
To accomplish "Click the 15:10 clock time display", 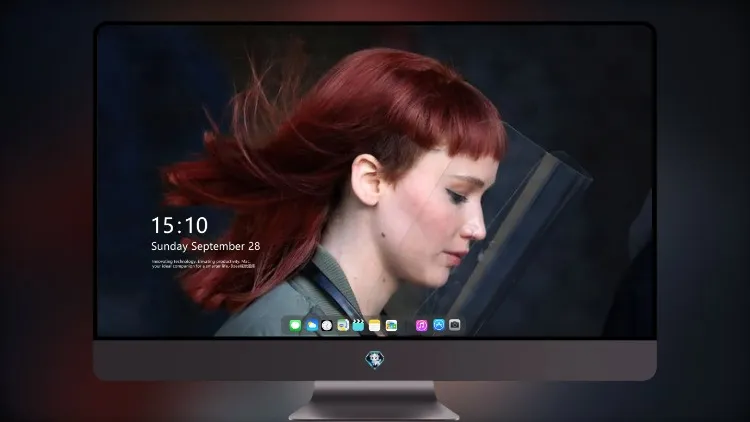I will [180, 225].
